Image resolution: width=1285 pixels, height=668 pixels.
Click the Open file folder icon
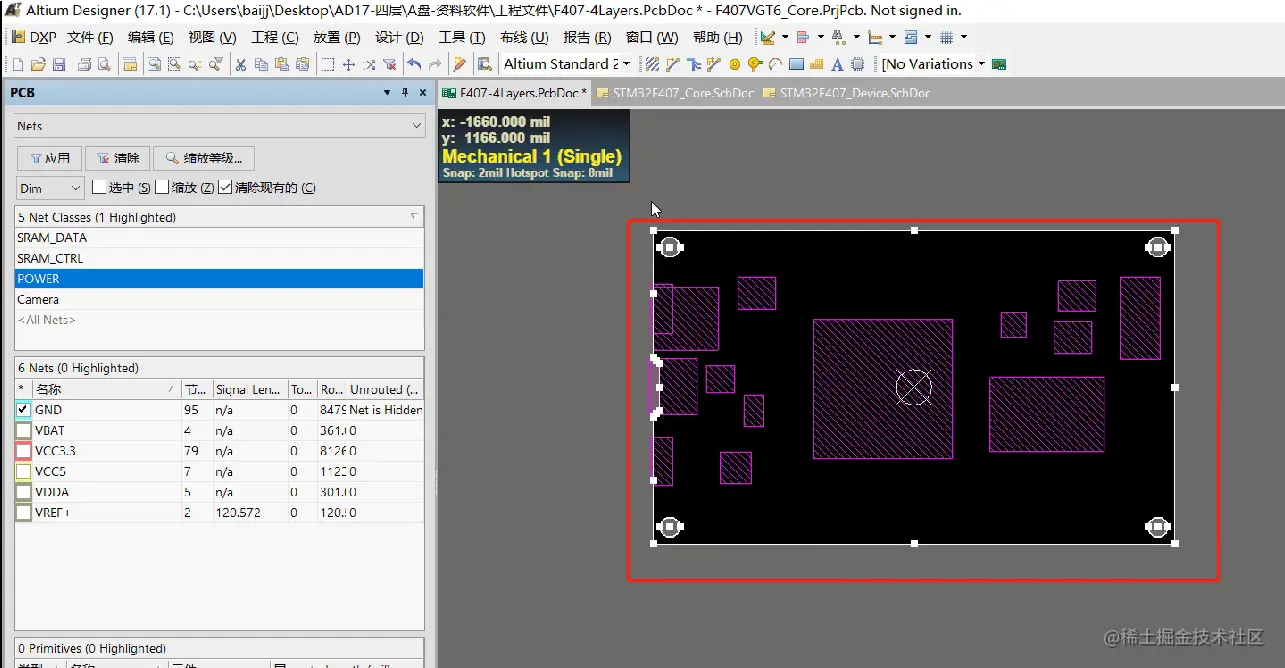[38, 64]
